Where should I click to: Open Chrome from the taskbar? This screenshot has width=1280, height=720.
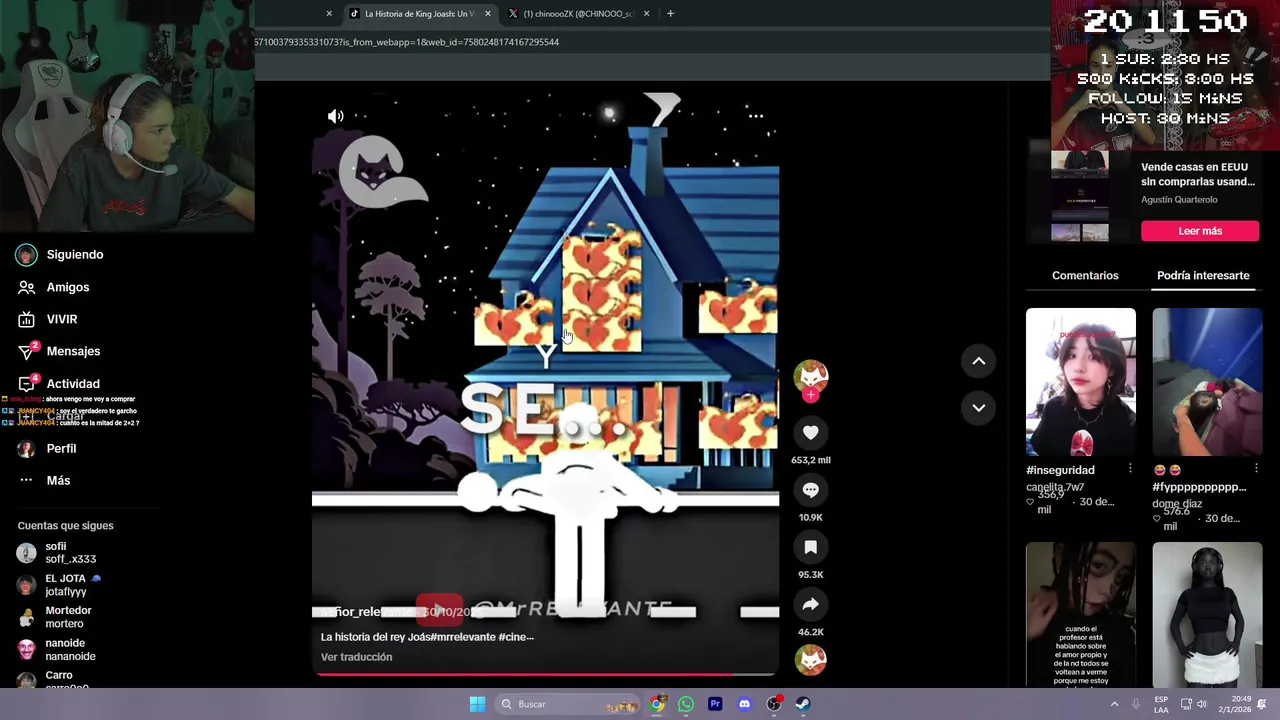click(x=657, y=704)
